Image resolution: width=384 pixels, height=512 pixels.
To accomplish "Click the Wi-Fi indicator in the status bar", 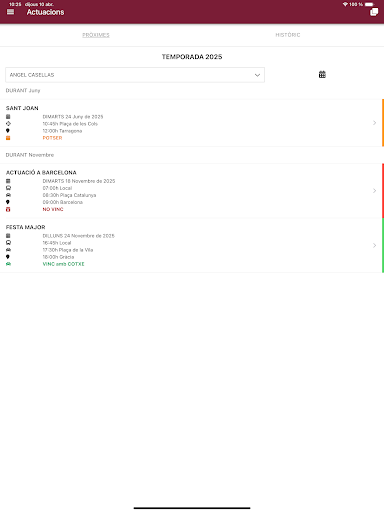I will 345,4.
